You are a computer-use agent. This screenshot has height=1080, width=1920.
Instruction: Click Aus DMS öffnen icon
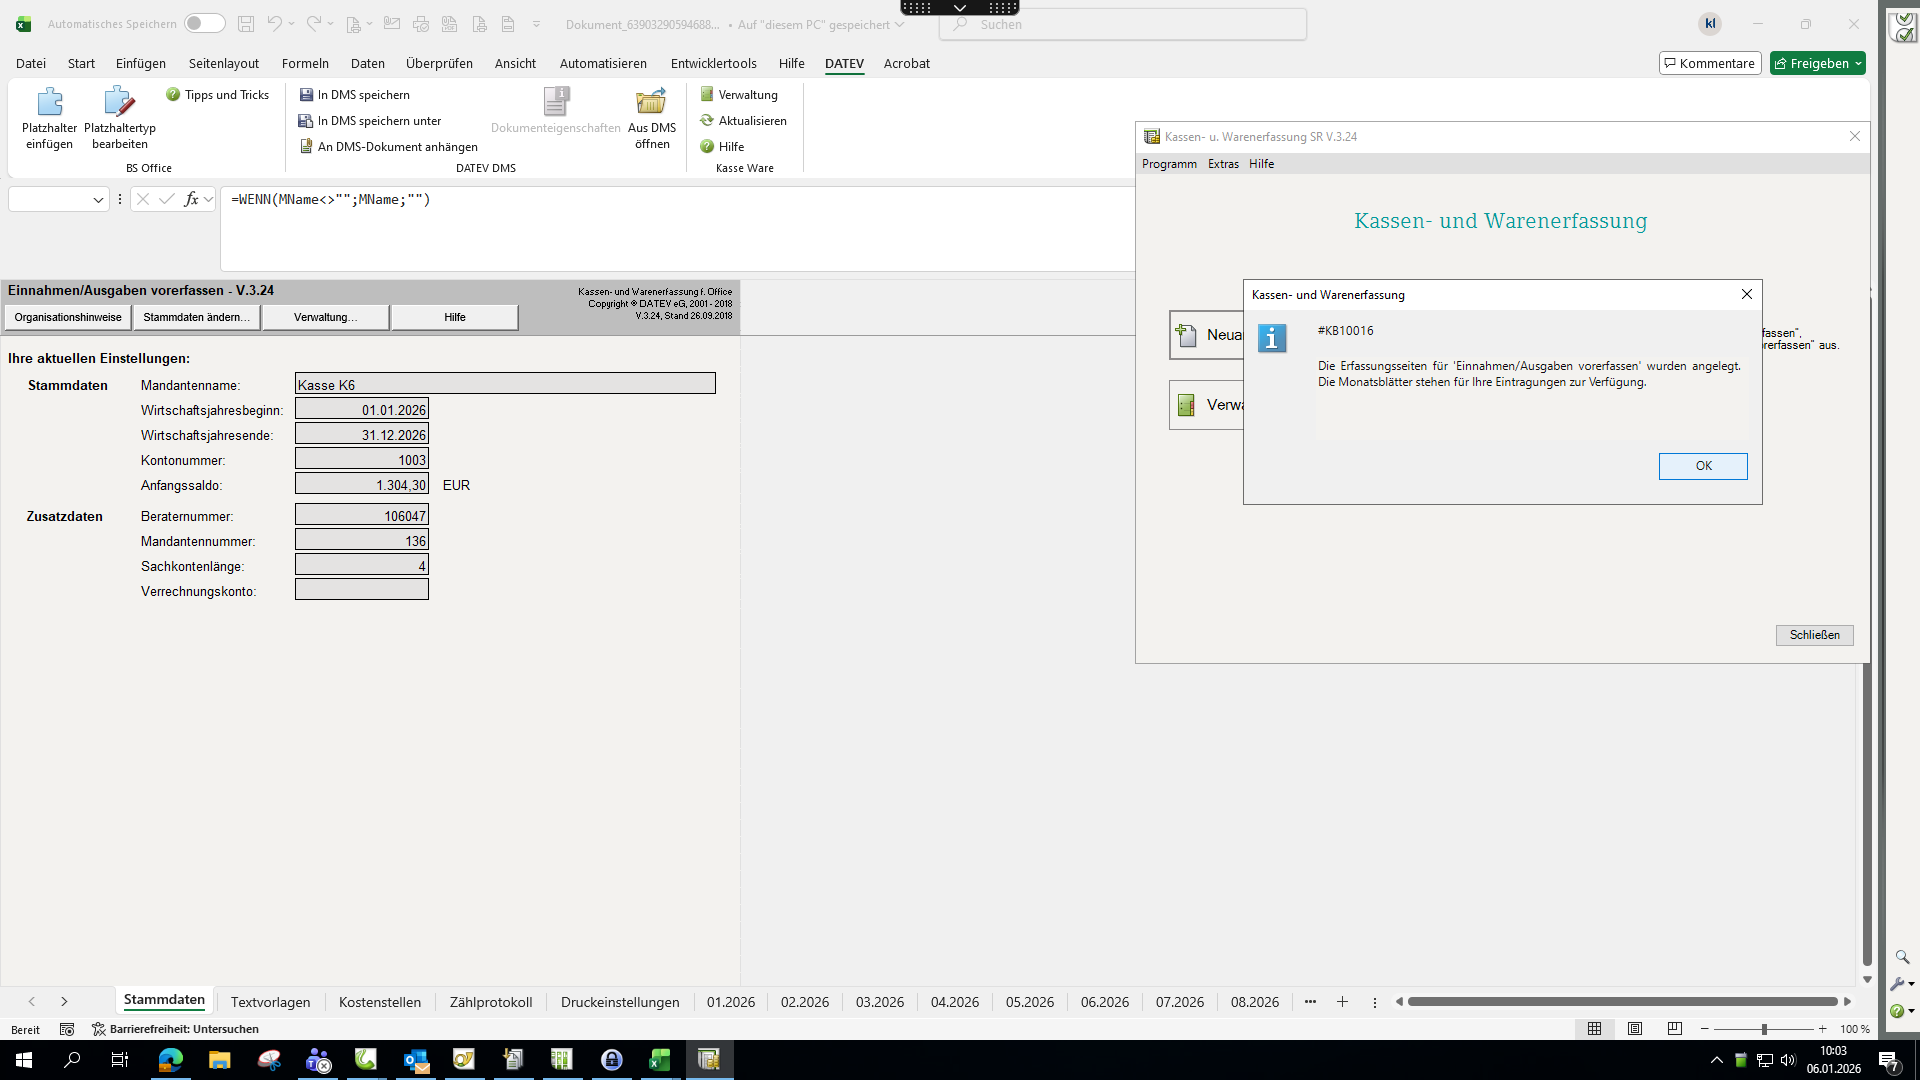click(x=651, y=102)
